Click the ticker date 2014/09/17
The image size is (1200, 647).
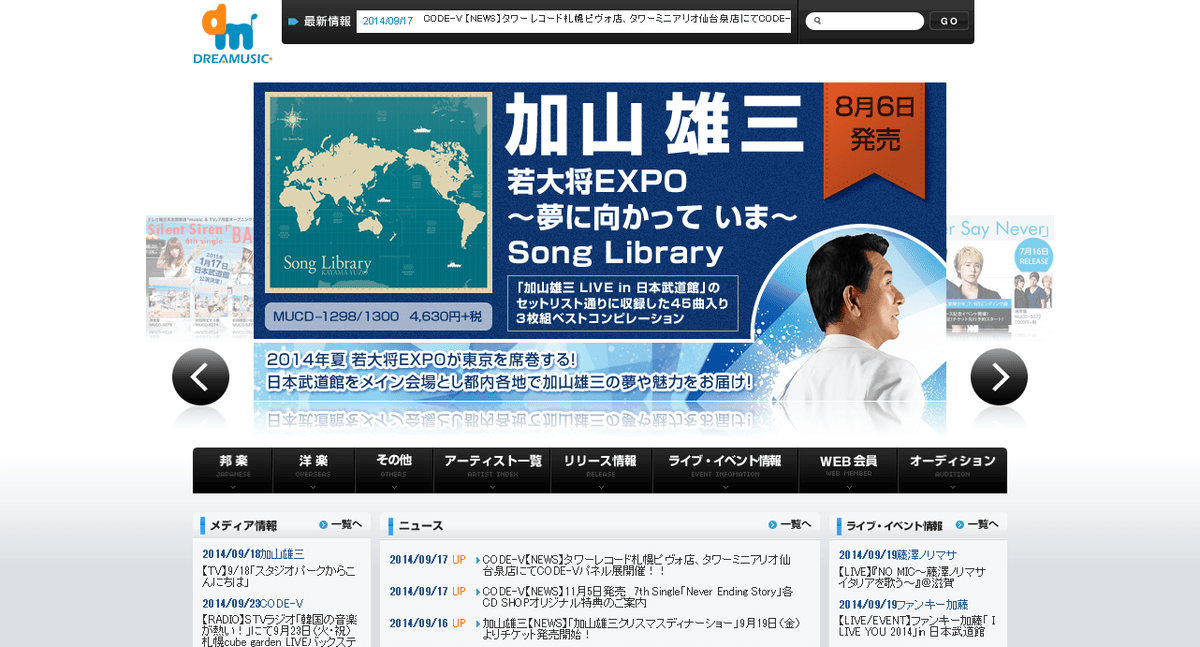coord(387,21)
